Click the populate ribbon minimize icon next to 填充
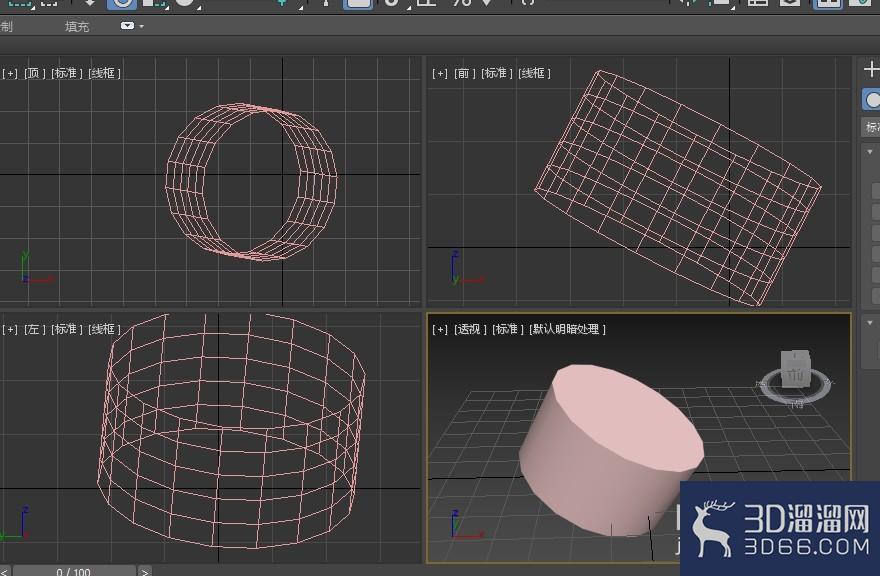 [x=127, y=26]
